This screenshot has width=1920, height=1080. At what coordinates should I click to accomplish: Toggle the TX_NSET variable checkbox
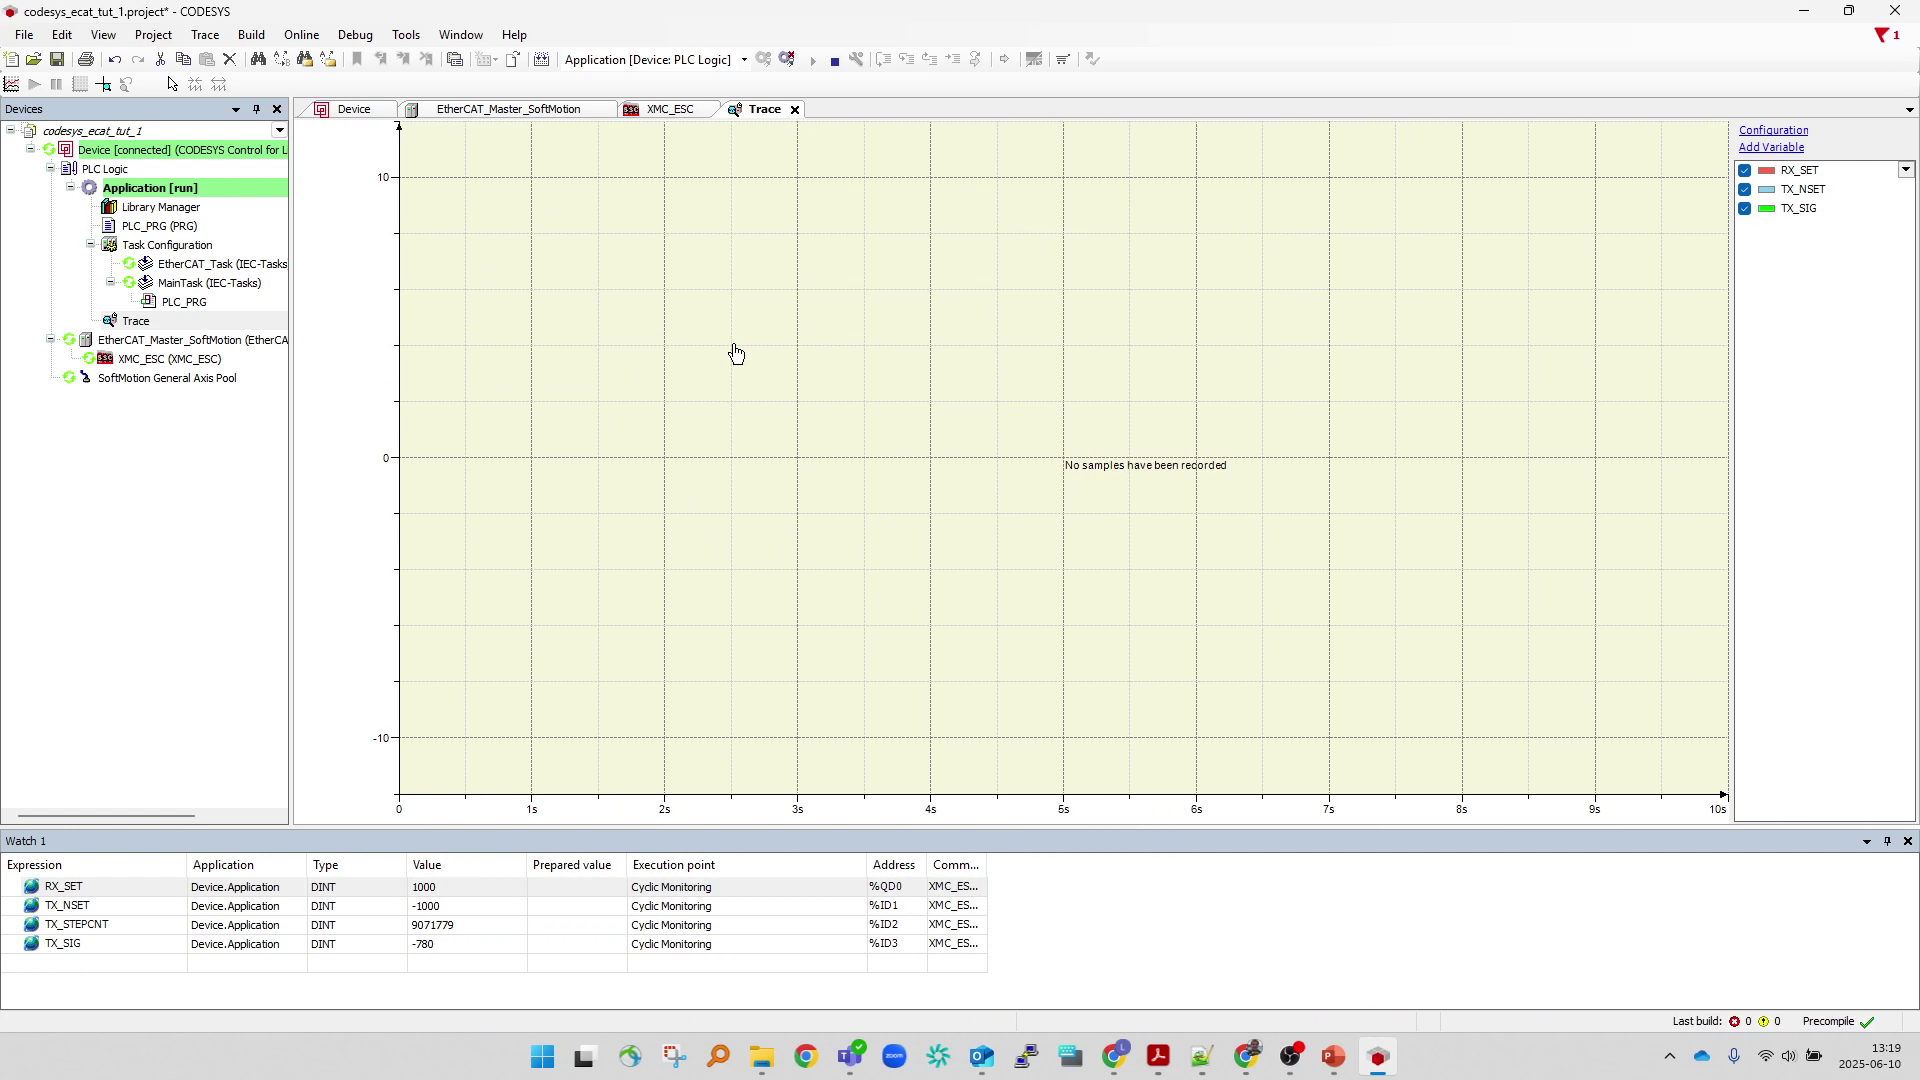[x=1745, y=190]
